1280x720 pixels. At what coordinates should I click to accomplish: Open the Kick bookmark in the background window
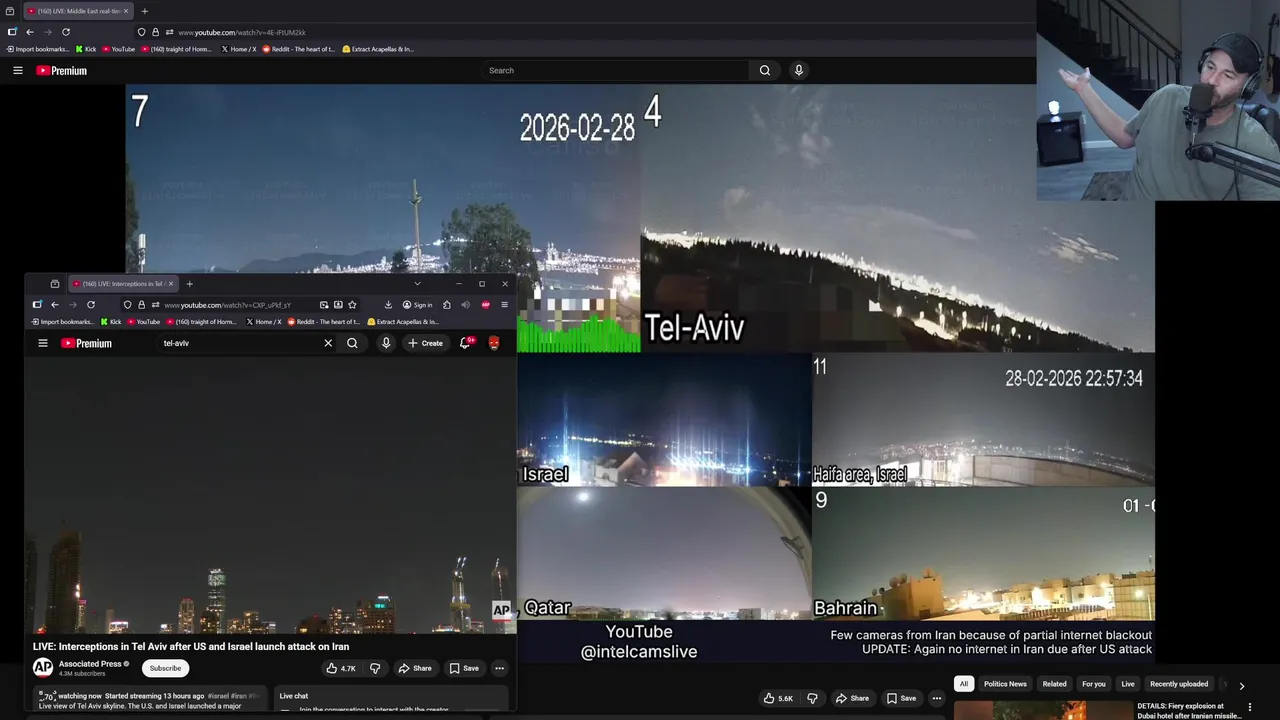[86, 49]
